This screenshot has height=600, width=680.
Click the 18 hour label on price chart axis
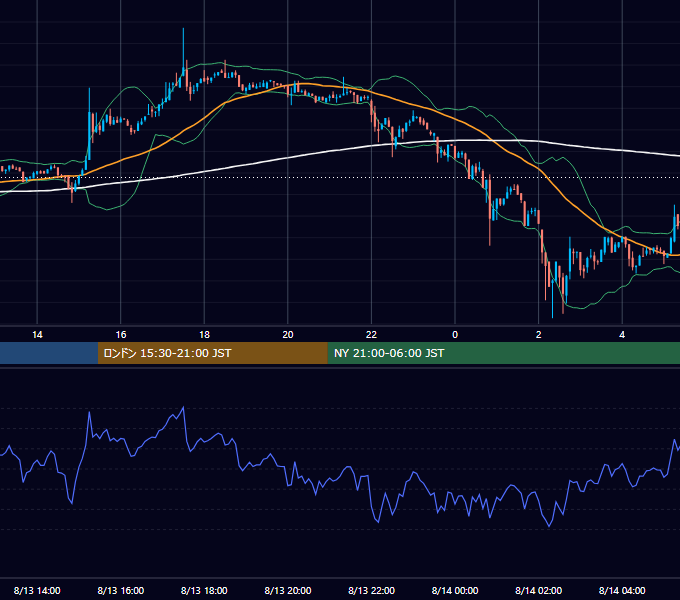tap(204, 335)
